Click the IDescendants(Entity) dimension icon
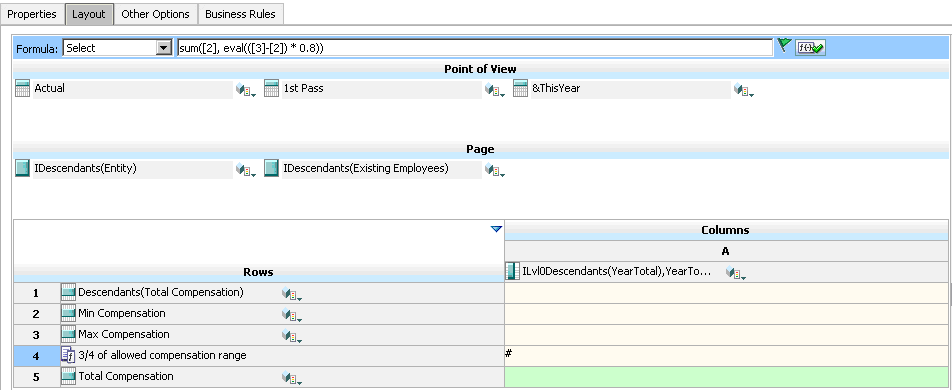Screen dimensions: 952x391 pyautogui.click(x=22, y=168)
